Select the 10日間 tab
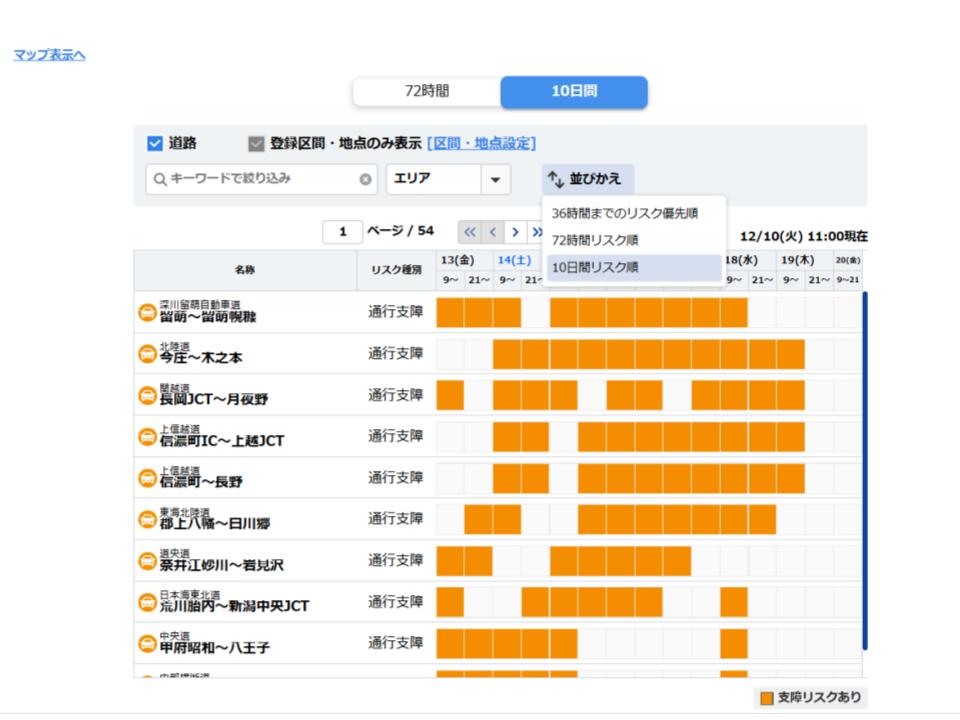The image size is (960, 720). pos(574,92)
